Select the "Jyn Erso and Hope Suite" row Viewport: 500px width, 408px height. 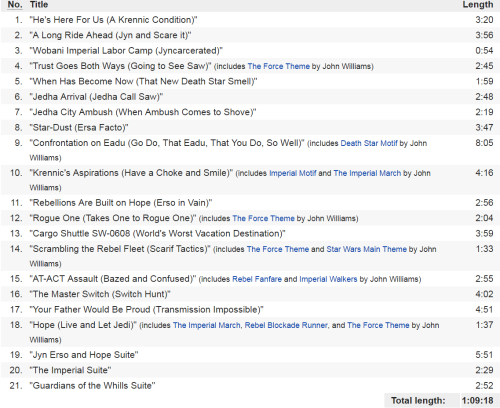coord(250,355)
